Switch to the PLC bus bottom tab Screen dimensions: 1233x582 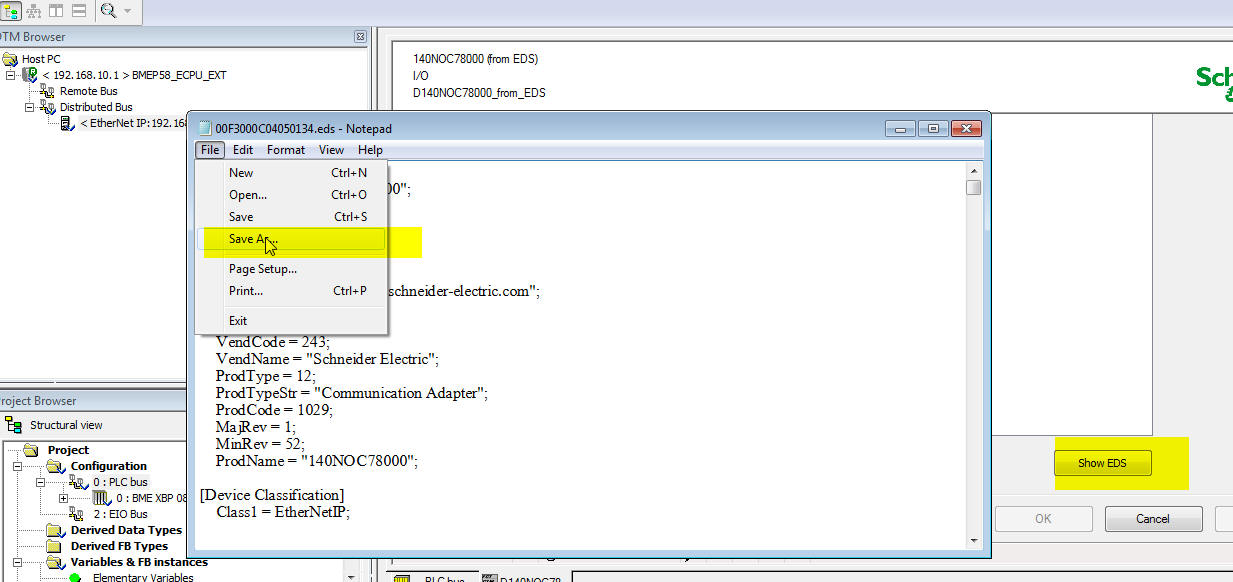click(431, 578)
